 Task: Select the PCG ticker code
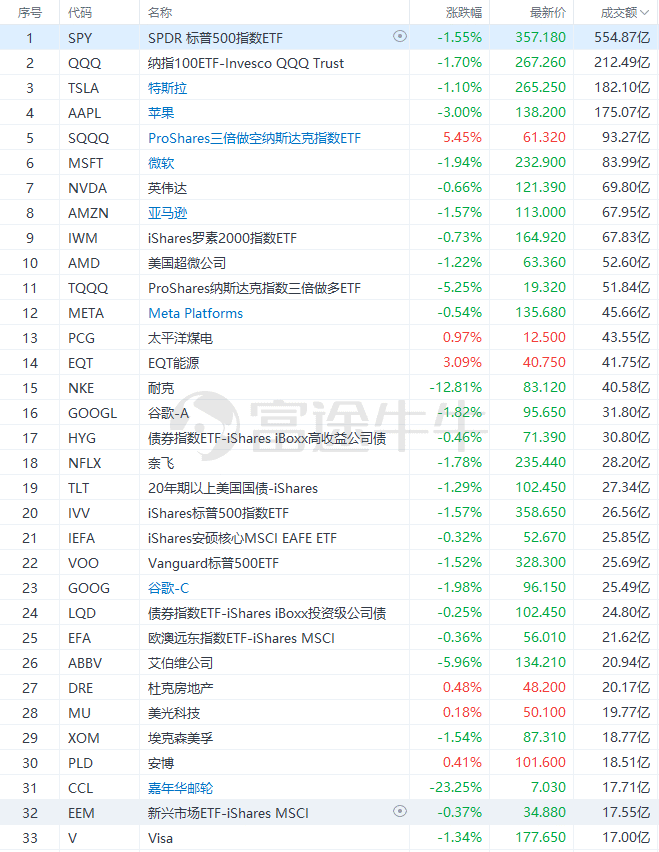(x=81, y=338)
